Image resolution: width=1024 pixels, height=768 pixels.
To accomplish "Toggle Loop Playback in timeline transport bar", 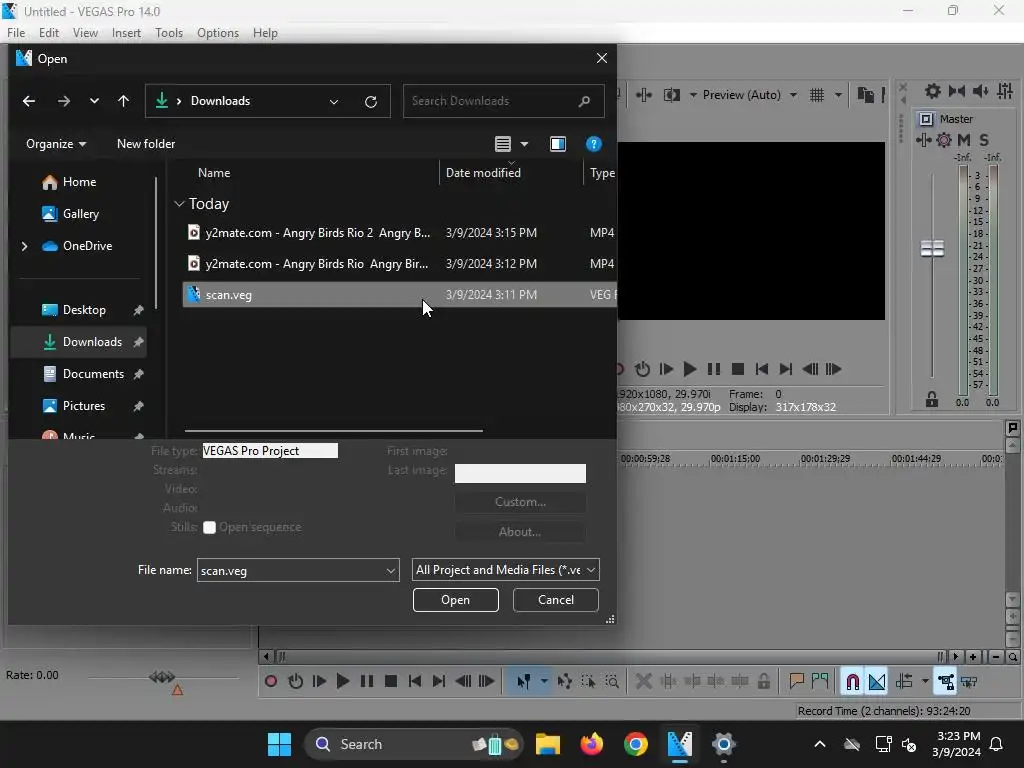I will click(295, 681).
